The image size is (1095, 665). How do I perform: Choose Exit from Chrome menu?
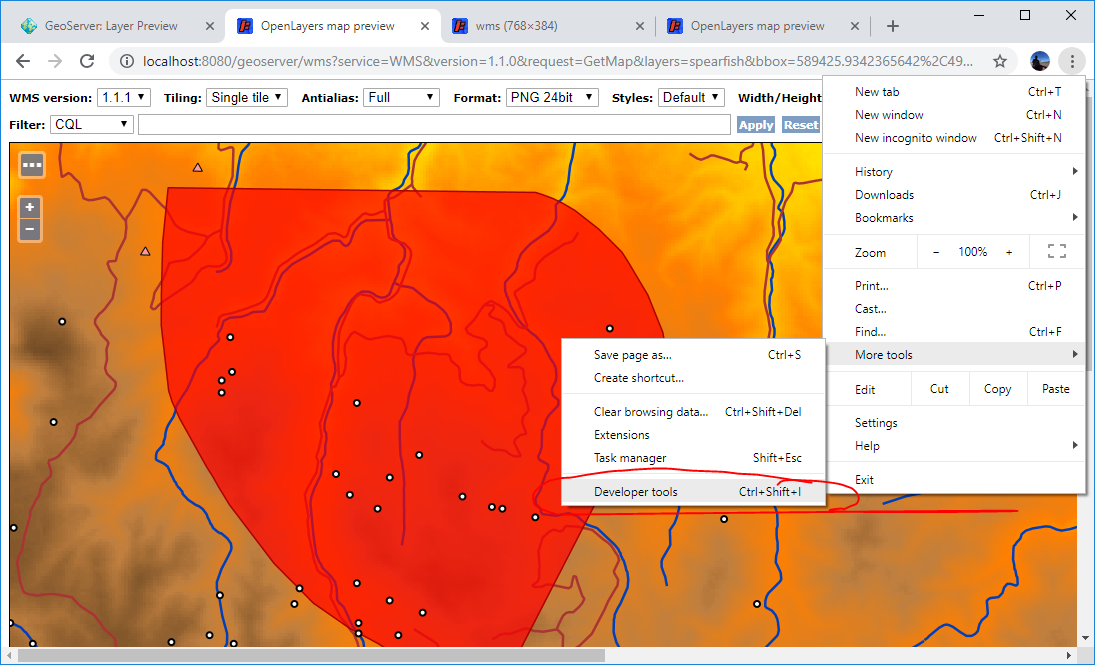954,479
